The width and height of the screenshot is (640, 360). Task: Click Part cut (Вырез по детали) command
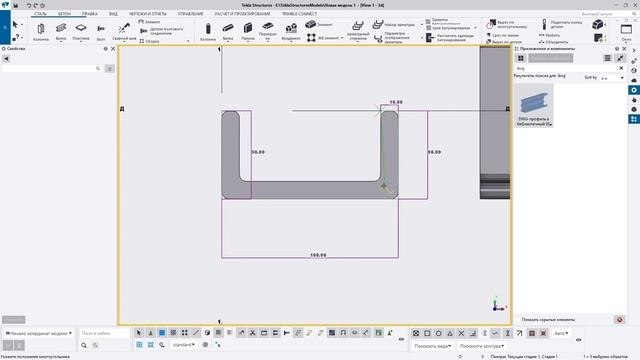(504, 42)
